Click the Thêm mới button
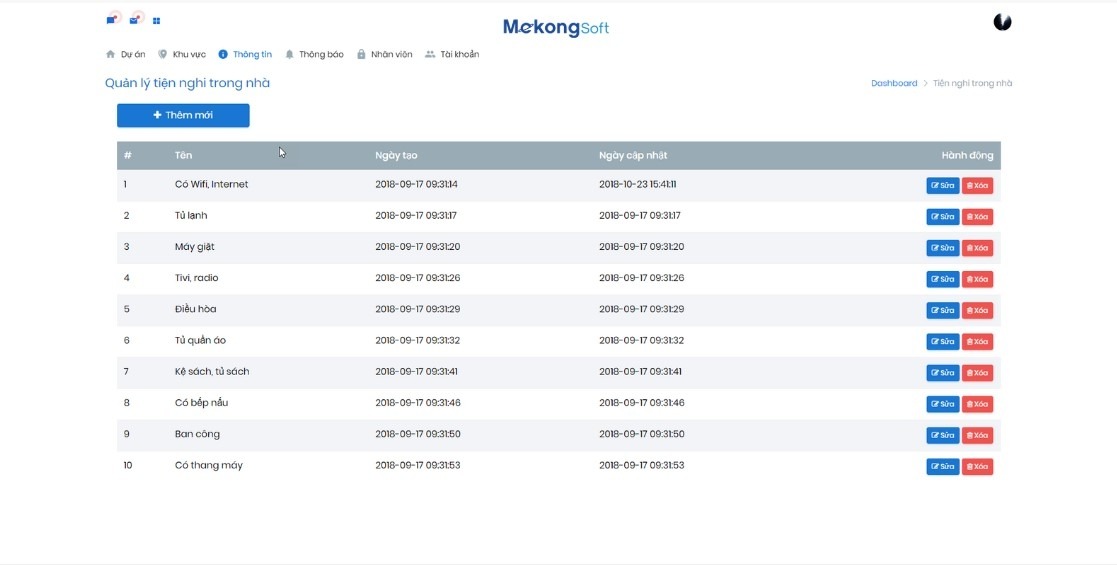This screenshot has width=1117, height=565. tap(183, 115)
